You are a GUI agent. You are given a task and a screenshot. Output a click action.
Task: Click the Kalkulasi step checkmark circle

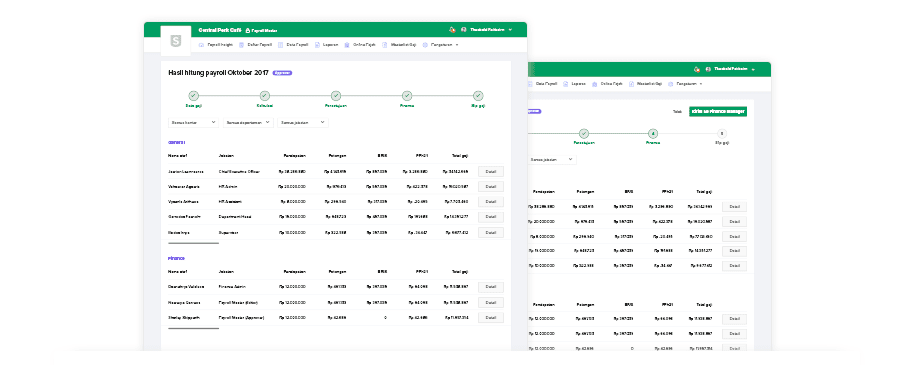(265, 96)
